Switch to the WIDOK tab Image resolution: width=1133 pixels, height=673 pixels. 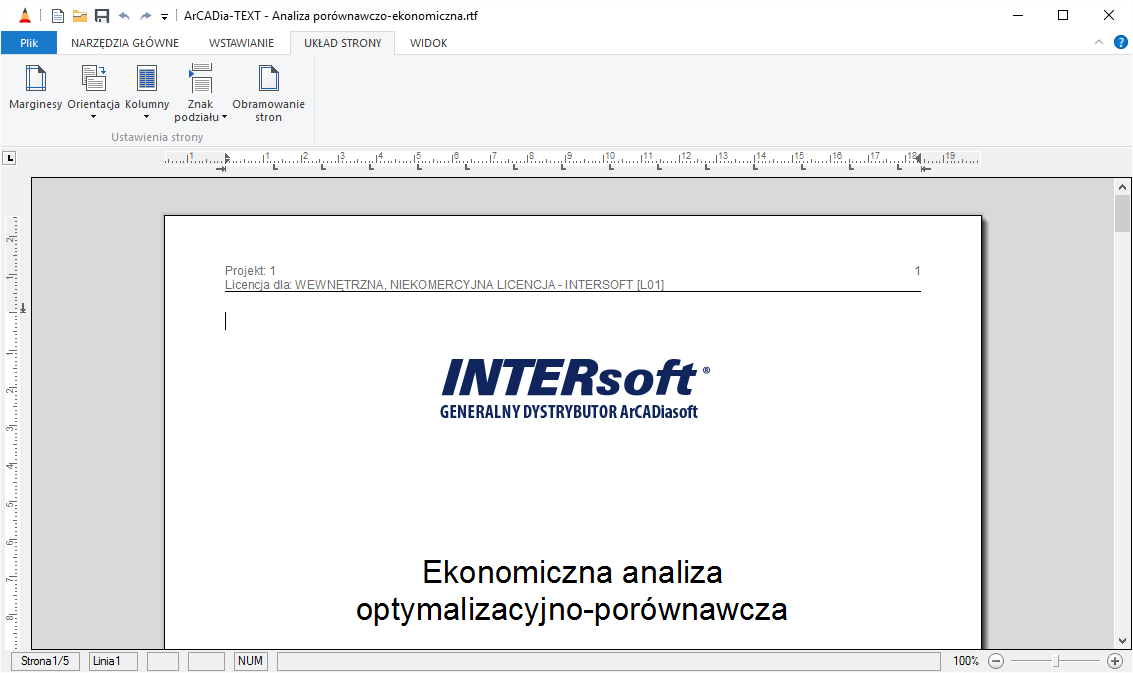pyautogui.click(x=428, y=43)
